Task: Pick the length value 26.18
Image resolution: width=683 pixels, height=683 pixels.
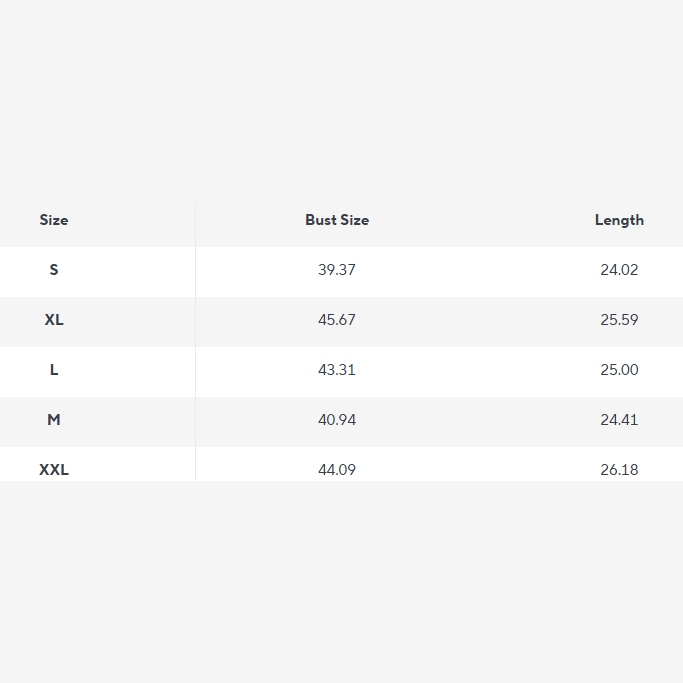Action: pyautogui.click(x=619, y=469)
